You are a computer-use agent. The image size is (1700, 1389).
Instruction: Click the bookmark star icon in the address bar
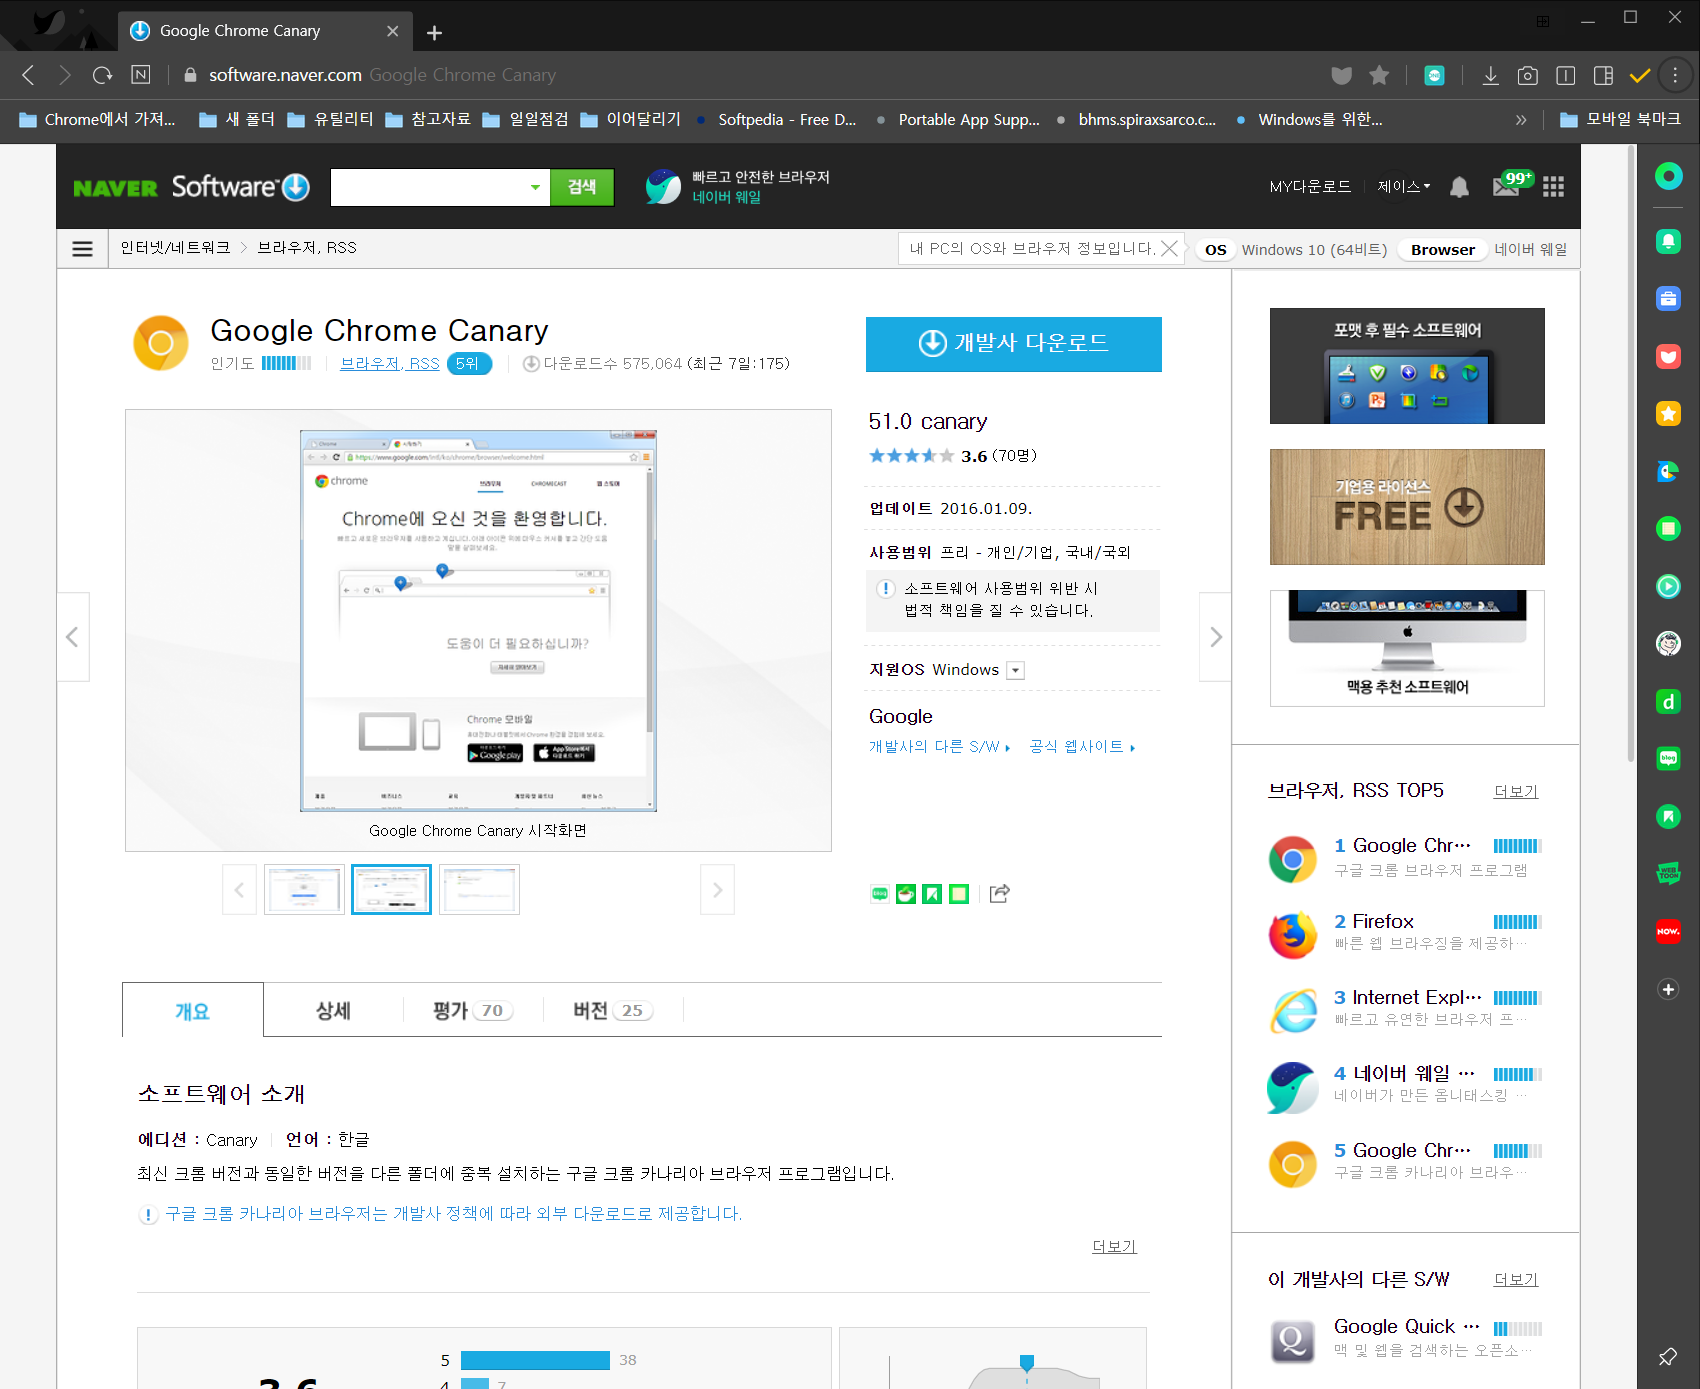(x=1379, y=75)
